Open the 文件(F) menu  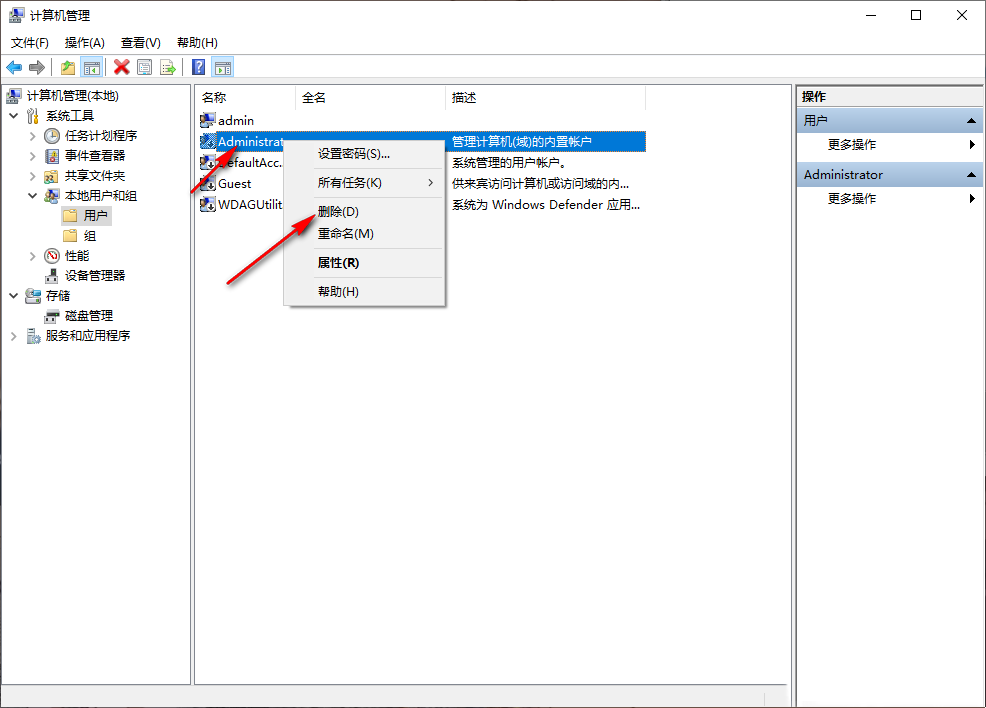(x=30, y=43)
